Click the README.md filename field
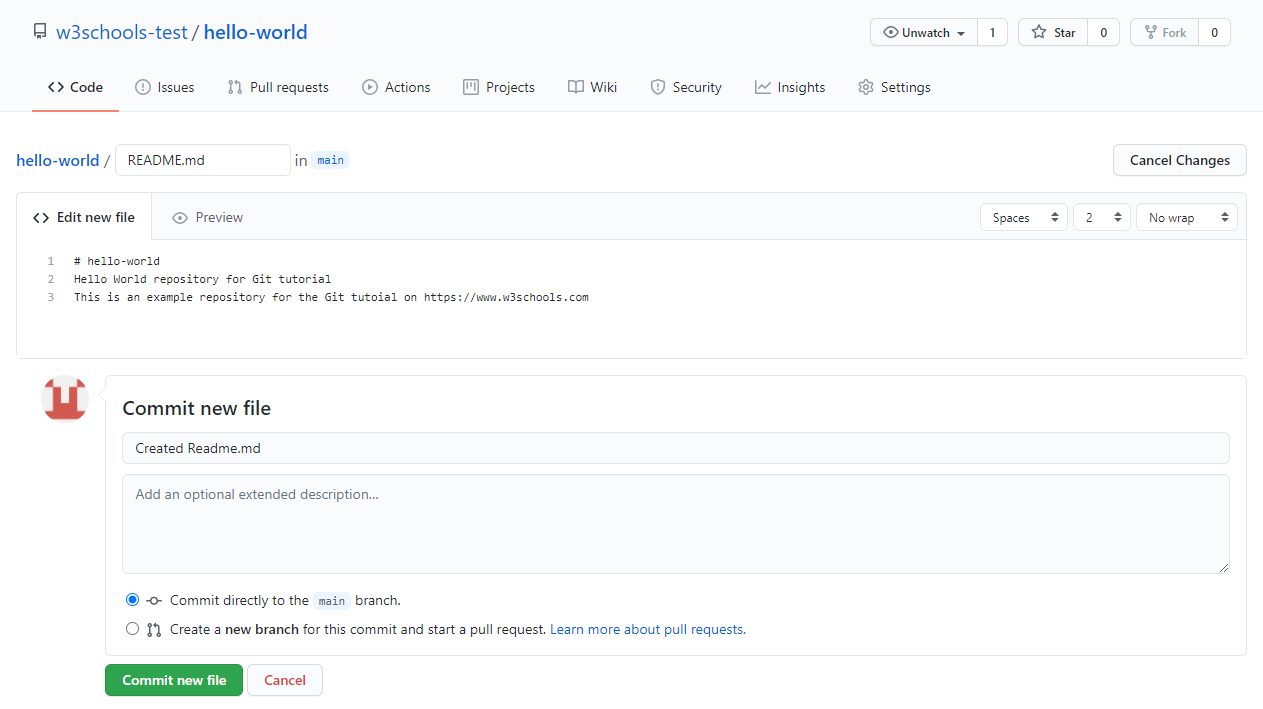Viewport: 1263px width, 709px height. coord(202,160)
